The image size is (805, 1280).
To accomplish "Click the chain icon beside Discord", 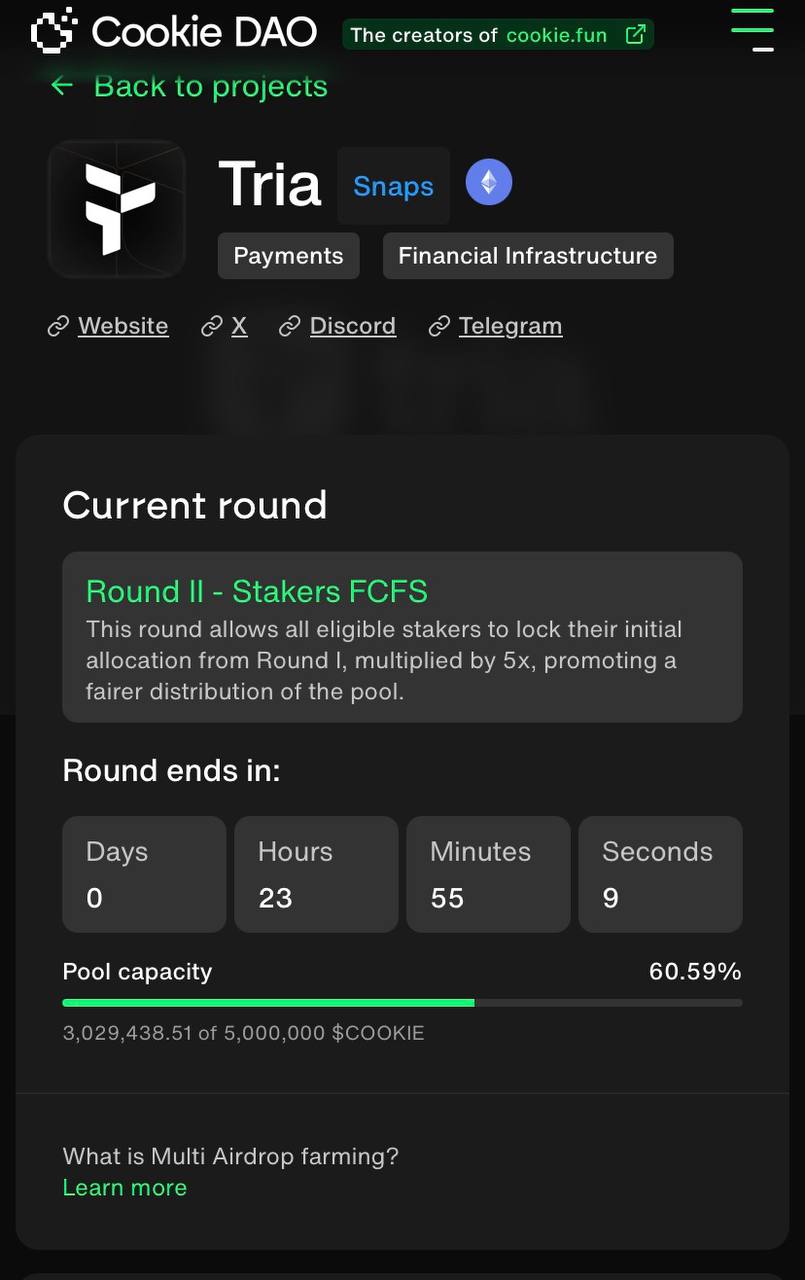I will coord(290,327).
